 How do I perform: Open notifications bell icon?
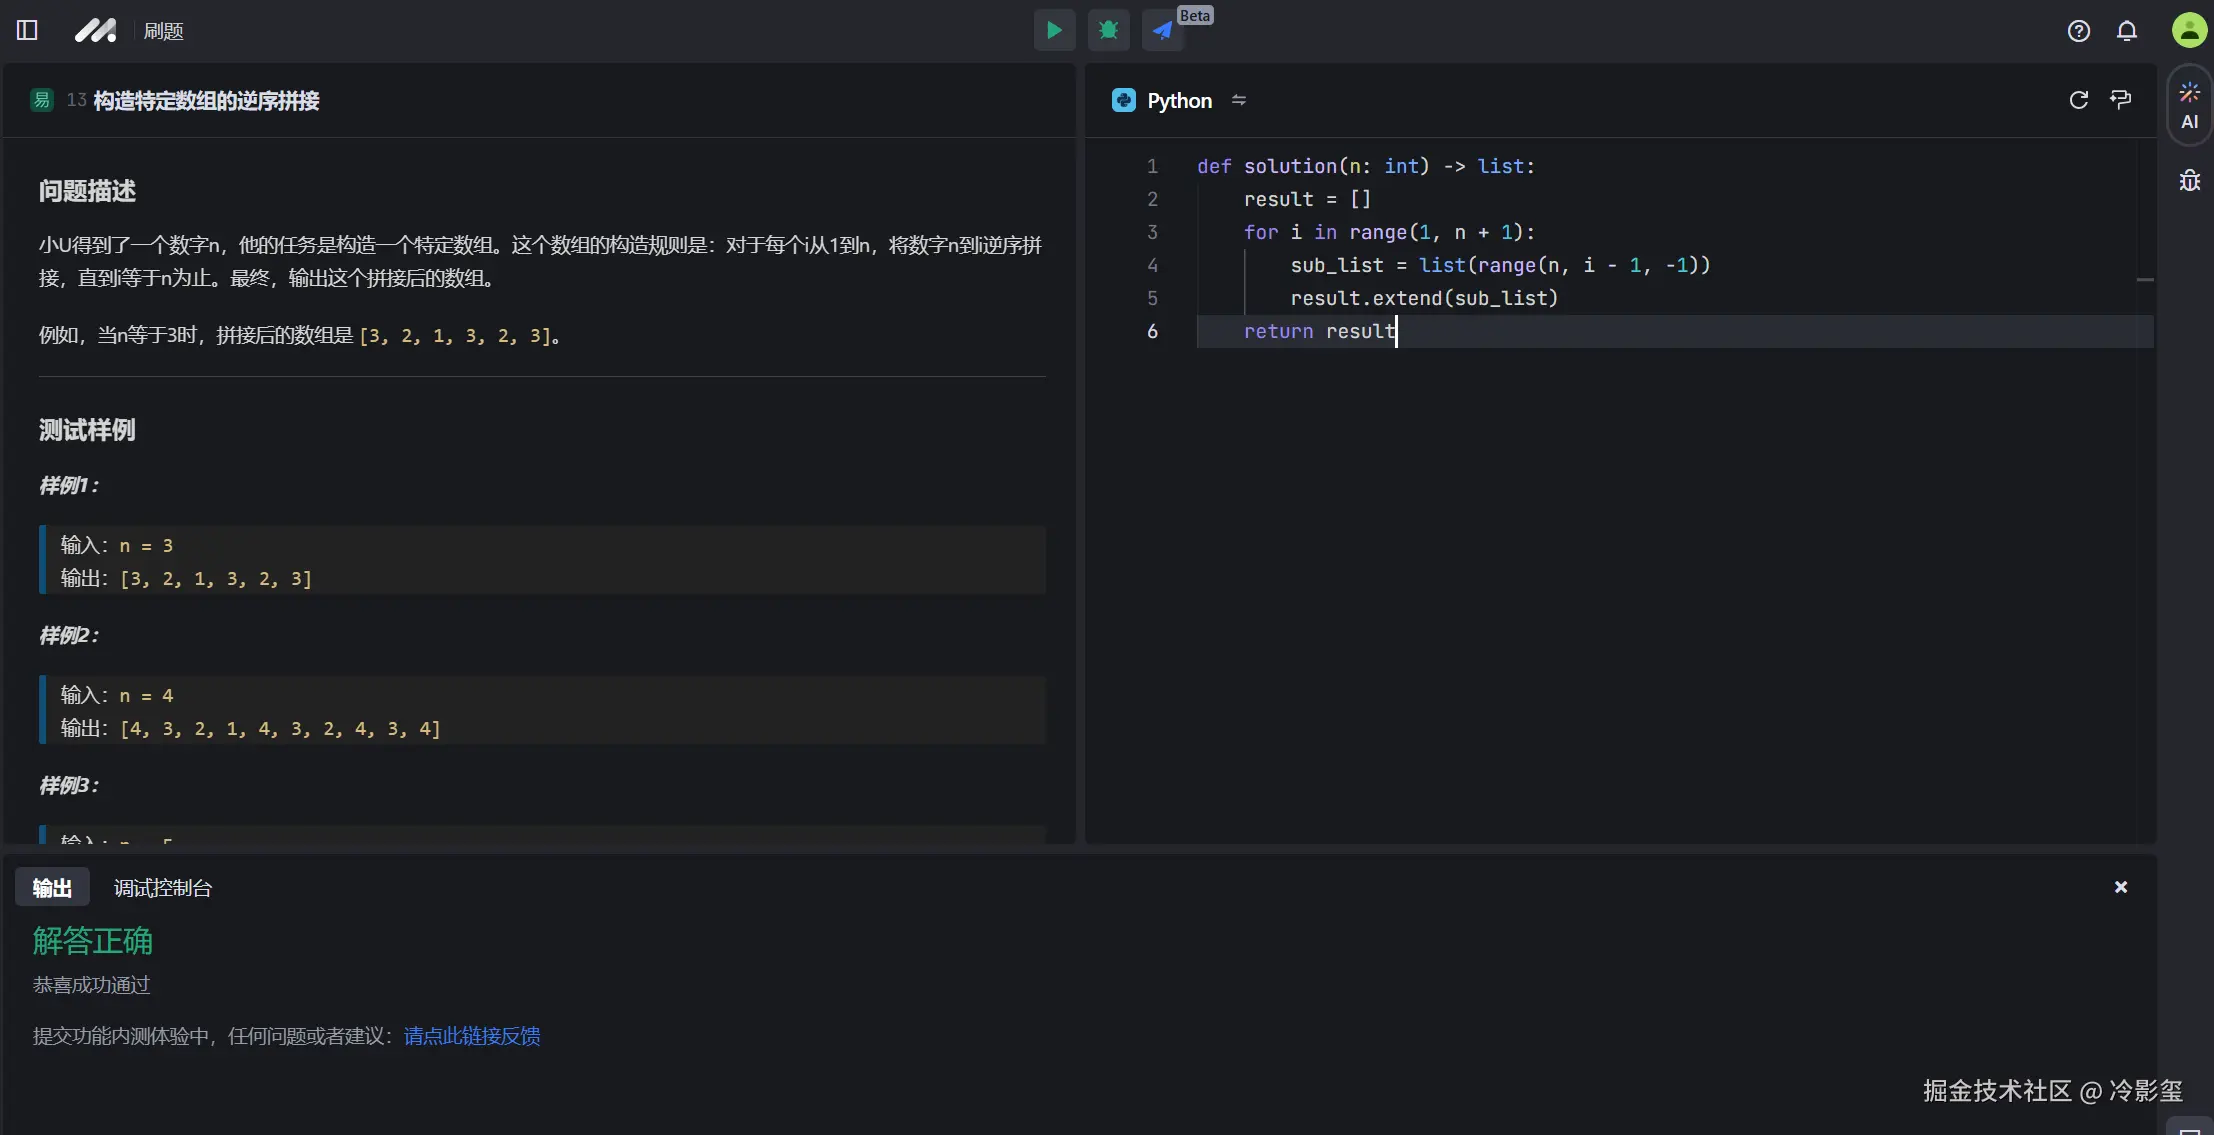click(x=2126, y=31)
